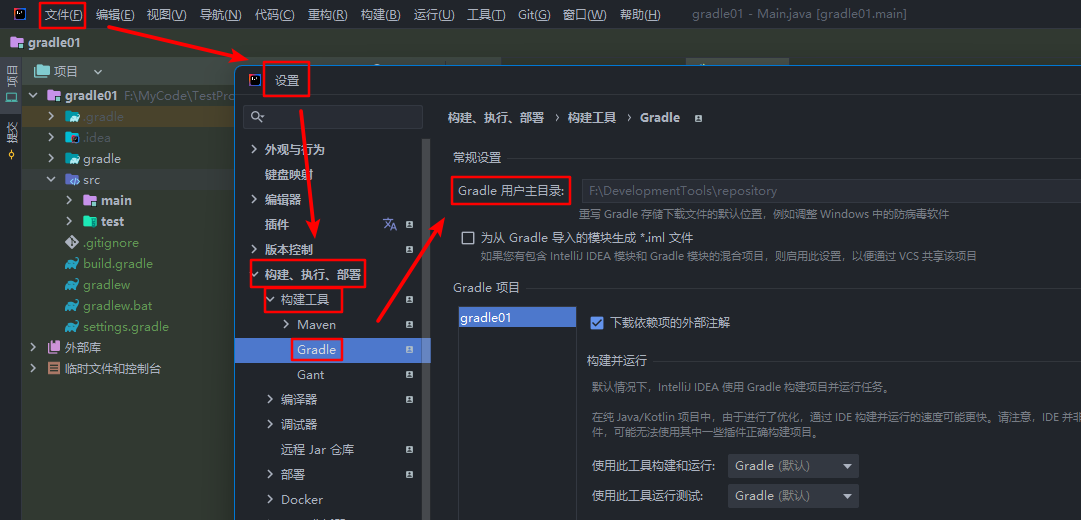Select the .gitignore file icon in the project tree

pos(72,243)
